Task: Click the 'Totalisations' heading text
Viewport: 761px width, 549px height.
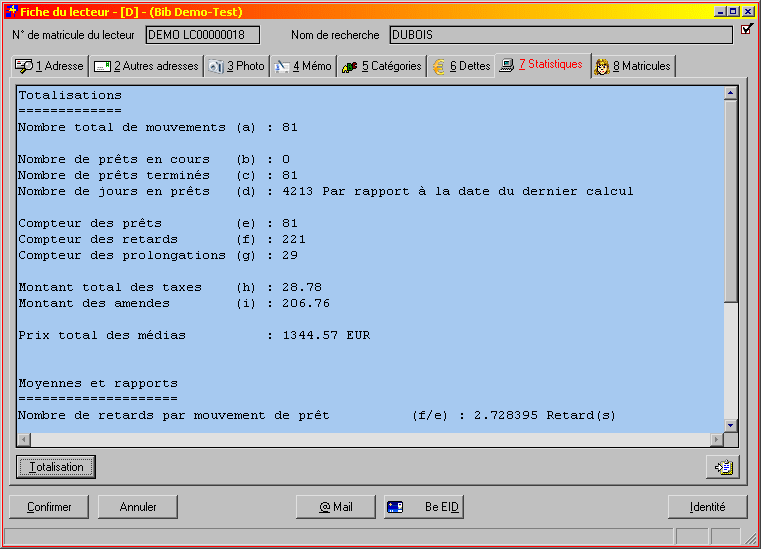Action: click(x=70, y=96)
